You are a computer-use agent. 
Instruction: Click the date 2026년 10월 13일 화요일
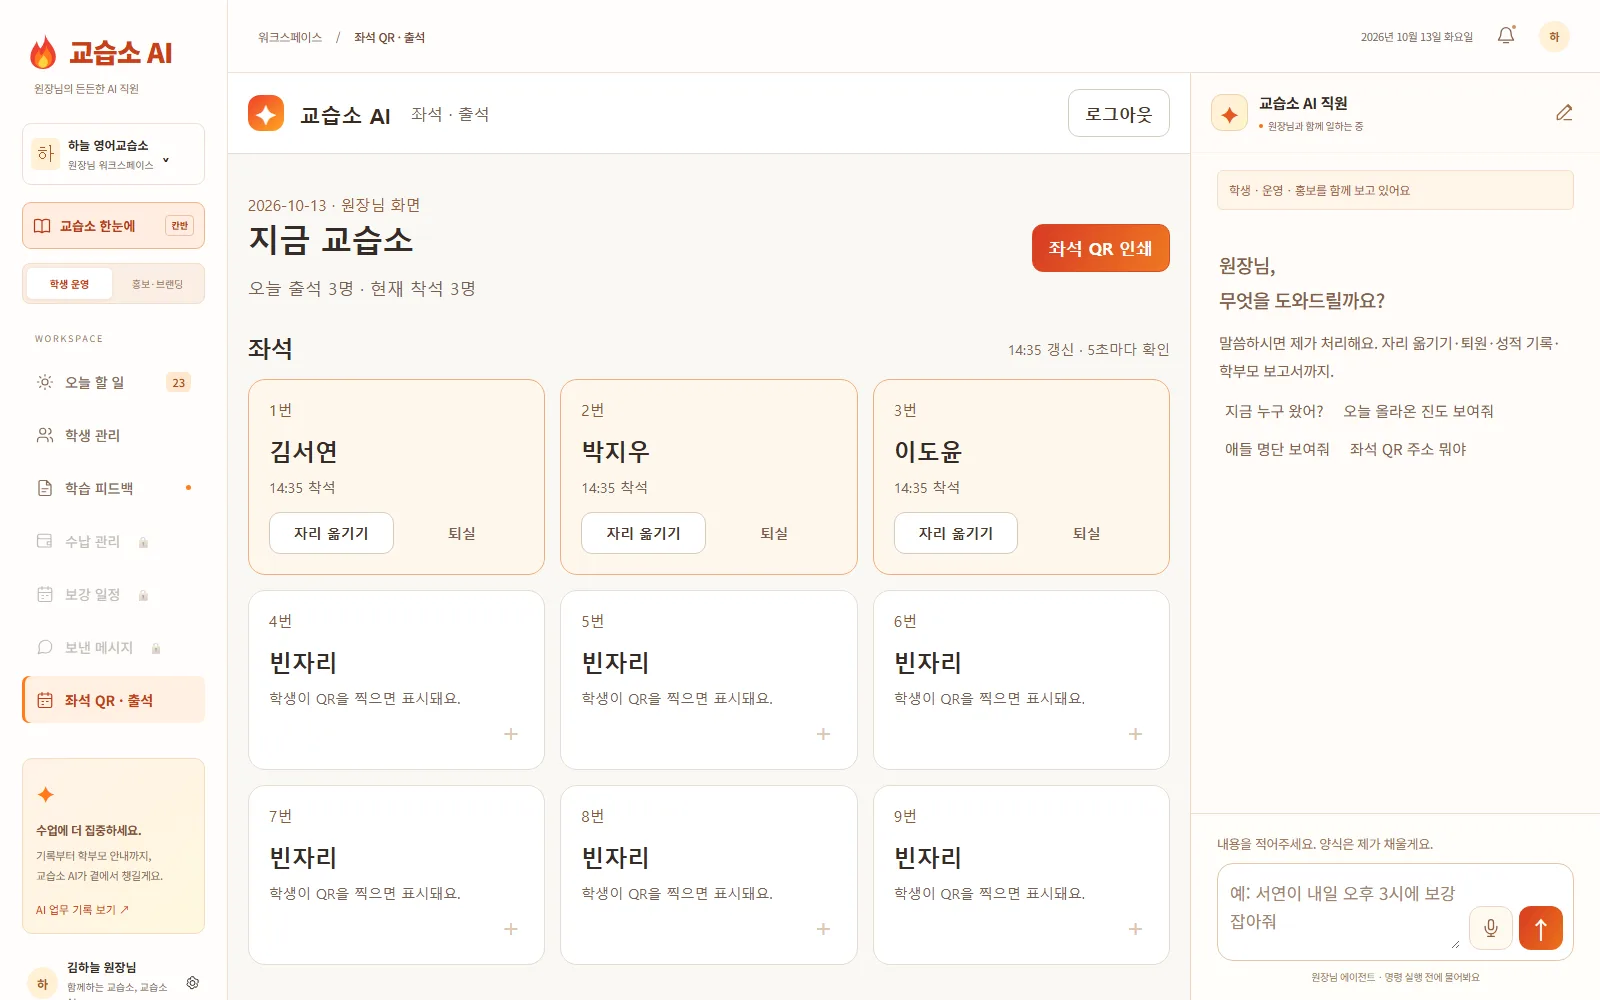tap(1417, 37)
